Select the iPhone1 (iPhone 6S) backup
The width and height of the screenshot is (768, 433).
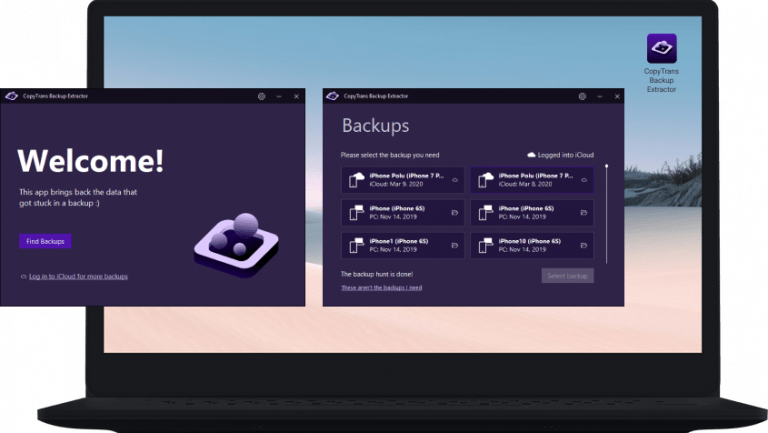click(403, 245)
